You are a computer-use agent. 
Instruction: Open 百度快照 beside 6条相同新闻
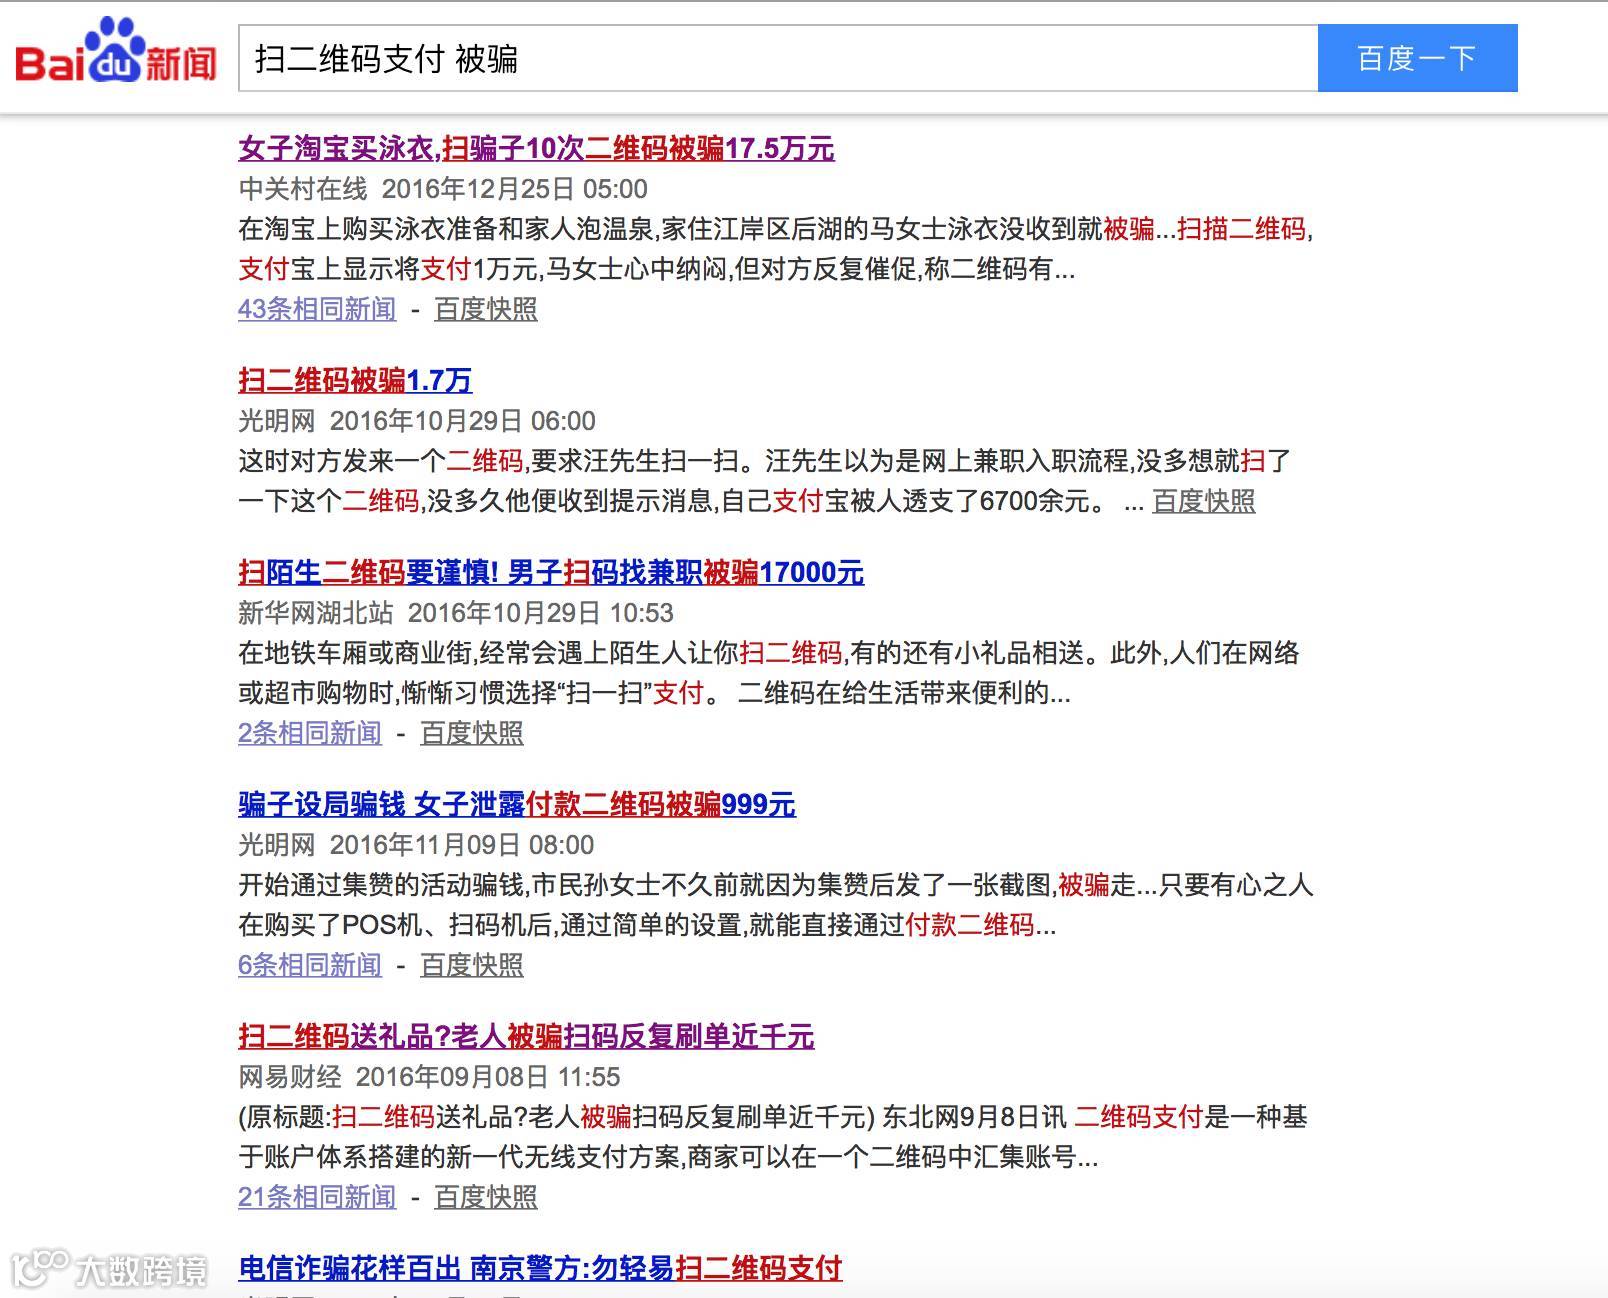click(472, 965)
